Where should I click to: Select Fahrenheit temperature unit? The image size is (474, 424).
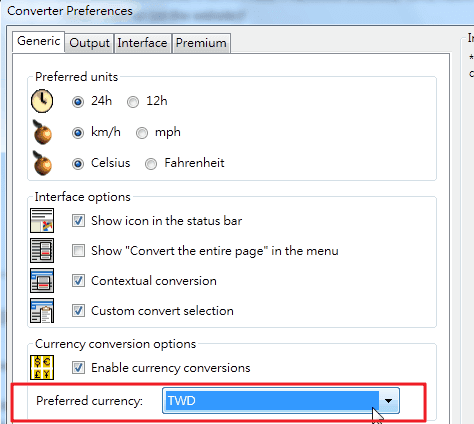click(151, 164)
